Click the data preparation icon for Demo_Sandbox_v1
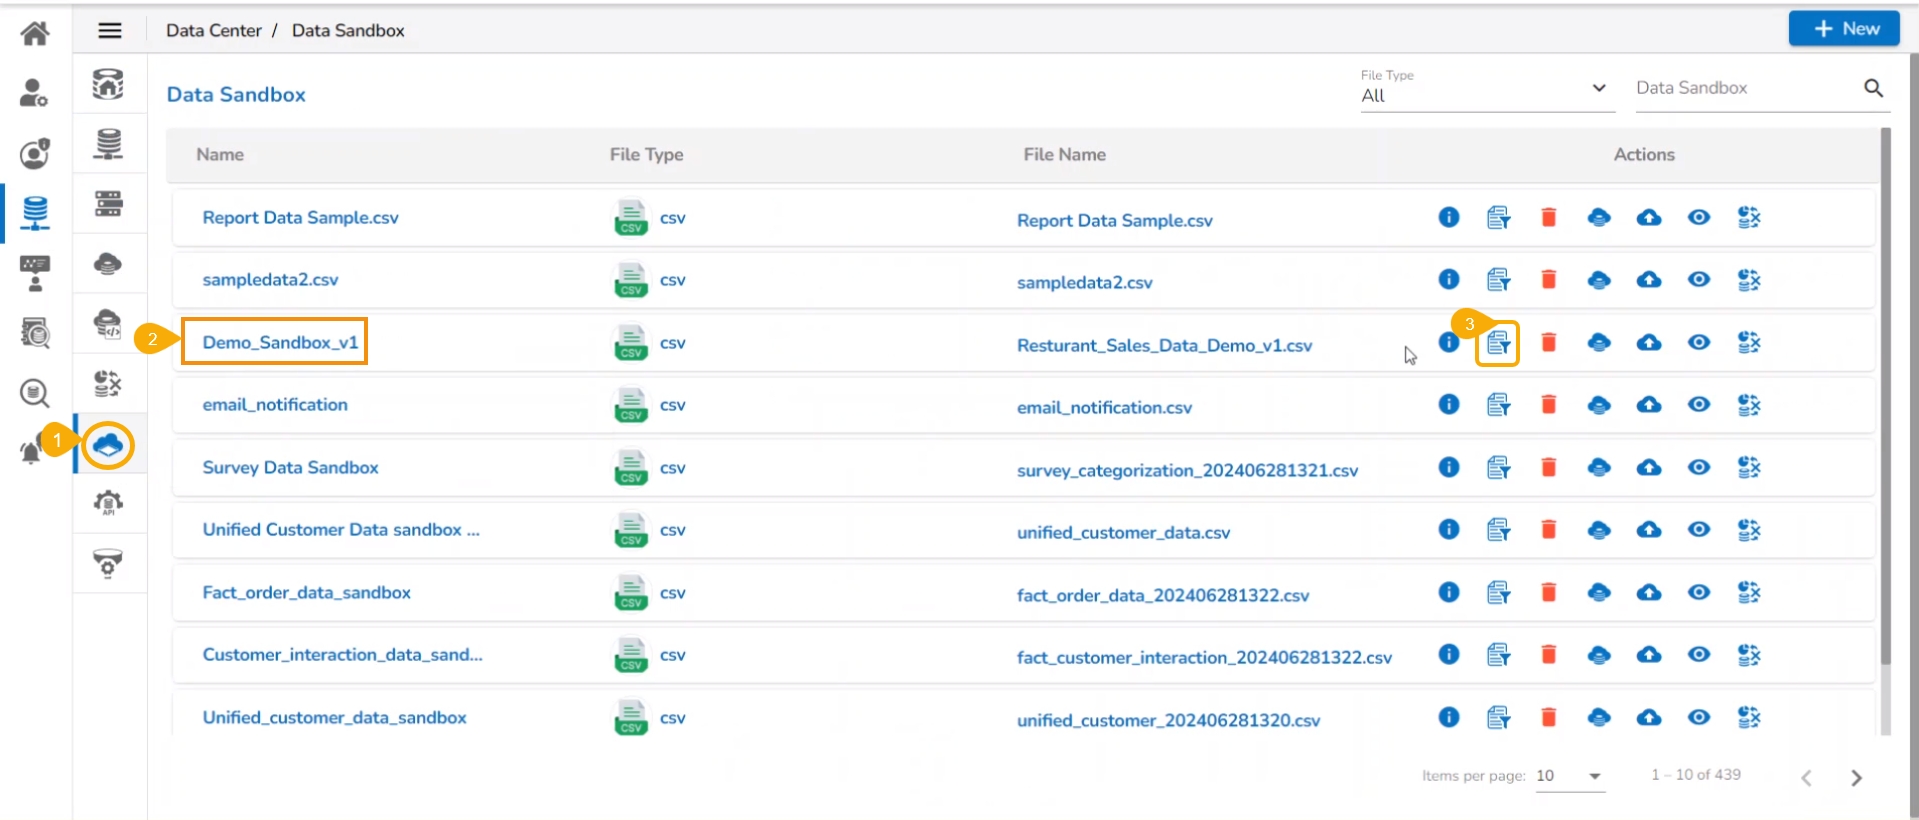1919x820 pixels. [x=1498, y=344]
